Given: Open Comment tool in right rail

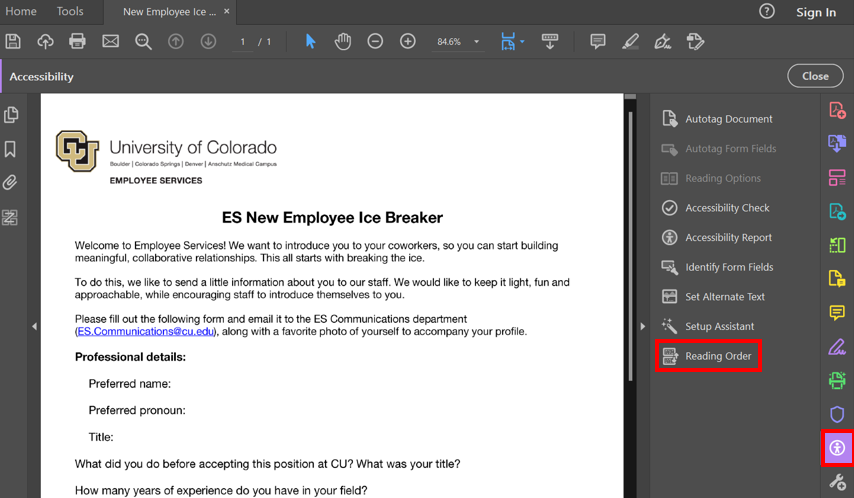Looking at the screenshot, I should pos(837,312).
